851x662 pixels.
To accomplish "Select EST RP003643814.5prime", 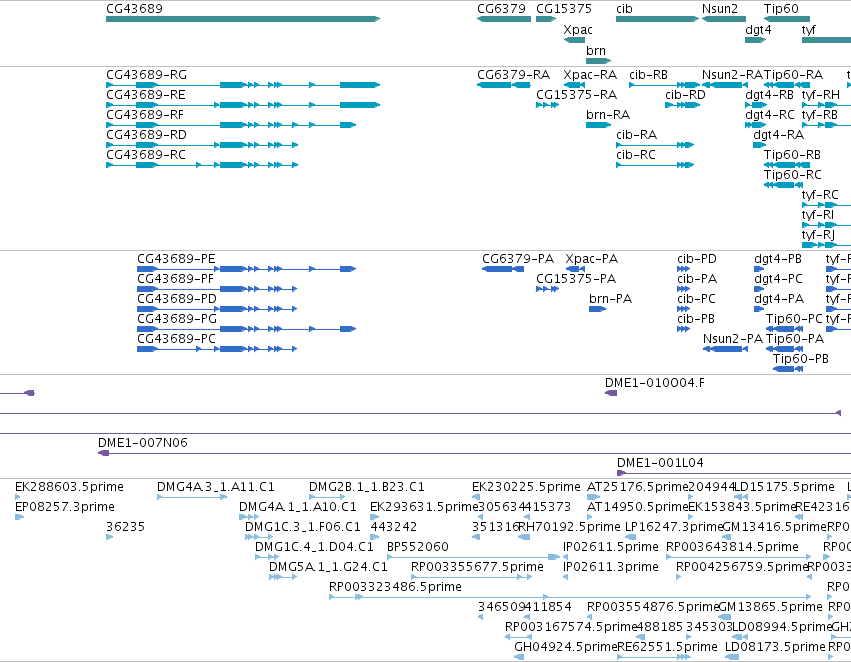I will (739, 557).
